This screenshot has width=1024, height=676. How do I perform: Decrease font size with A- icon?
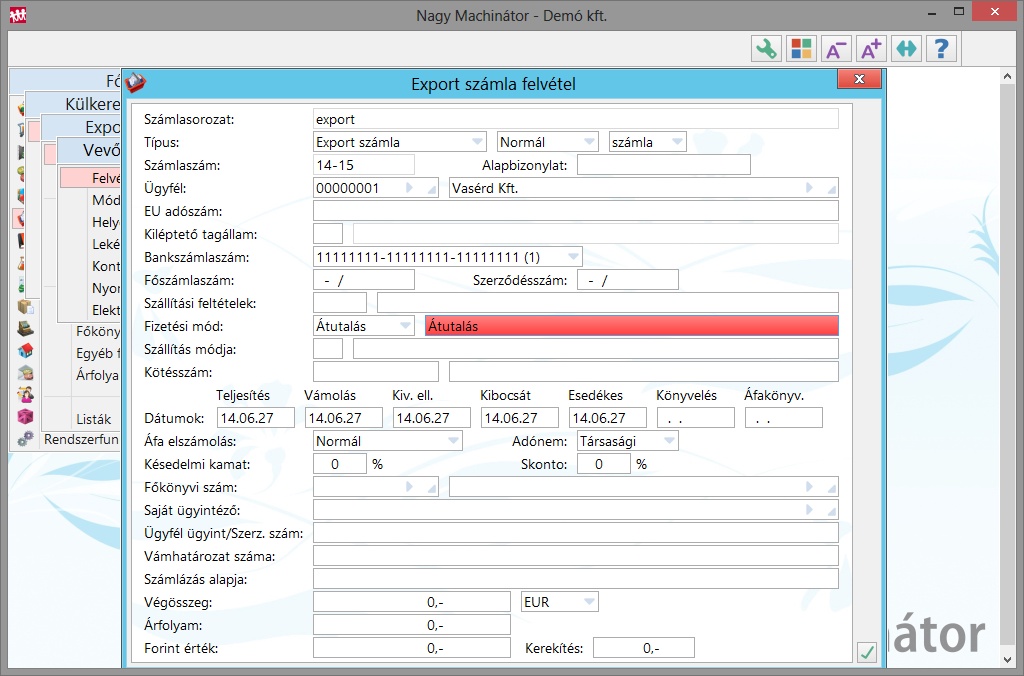click(836, 49)
